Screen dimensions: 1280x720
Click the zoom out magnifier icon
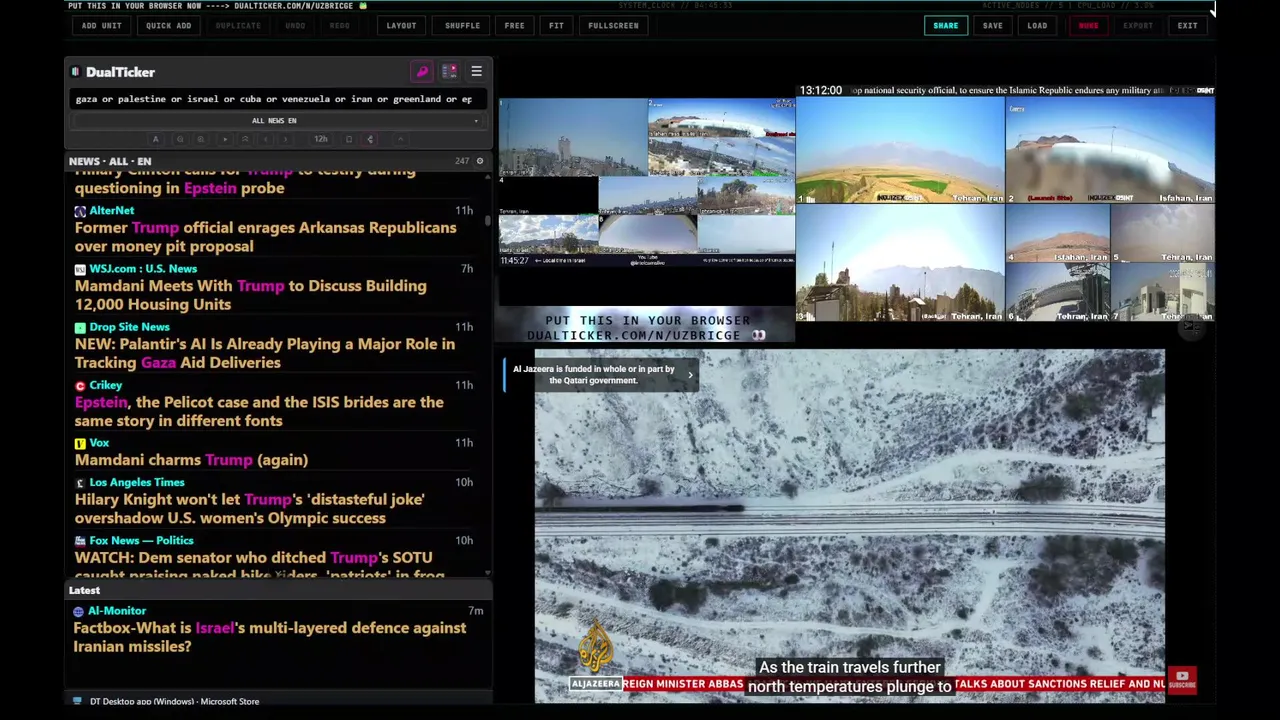tap(180, 139)
